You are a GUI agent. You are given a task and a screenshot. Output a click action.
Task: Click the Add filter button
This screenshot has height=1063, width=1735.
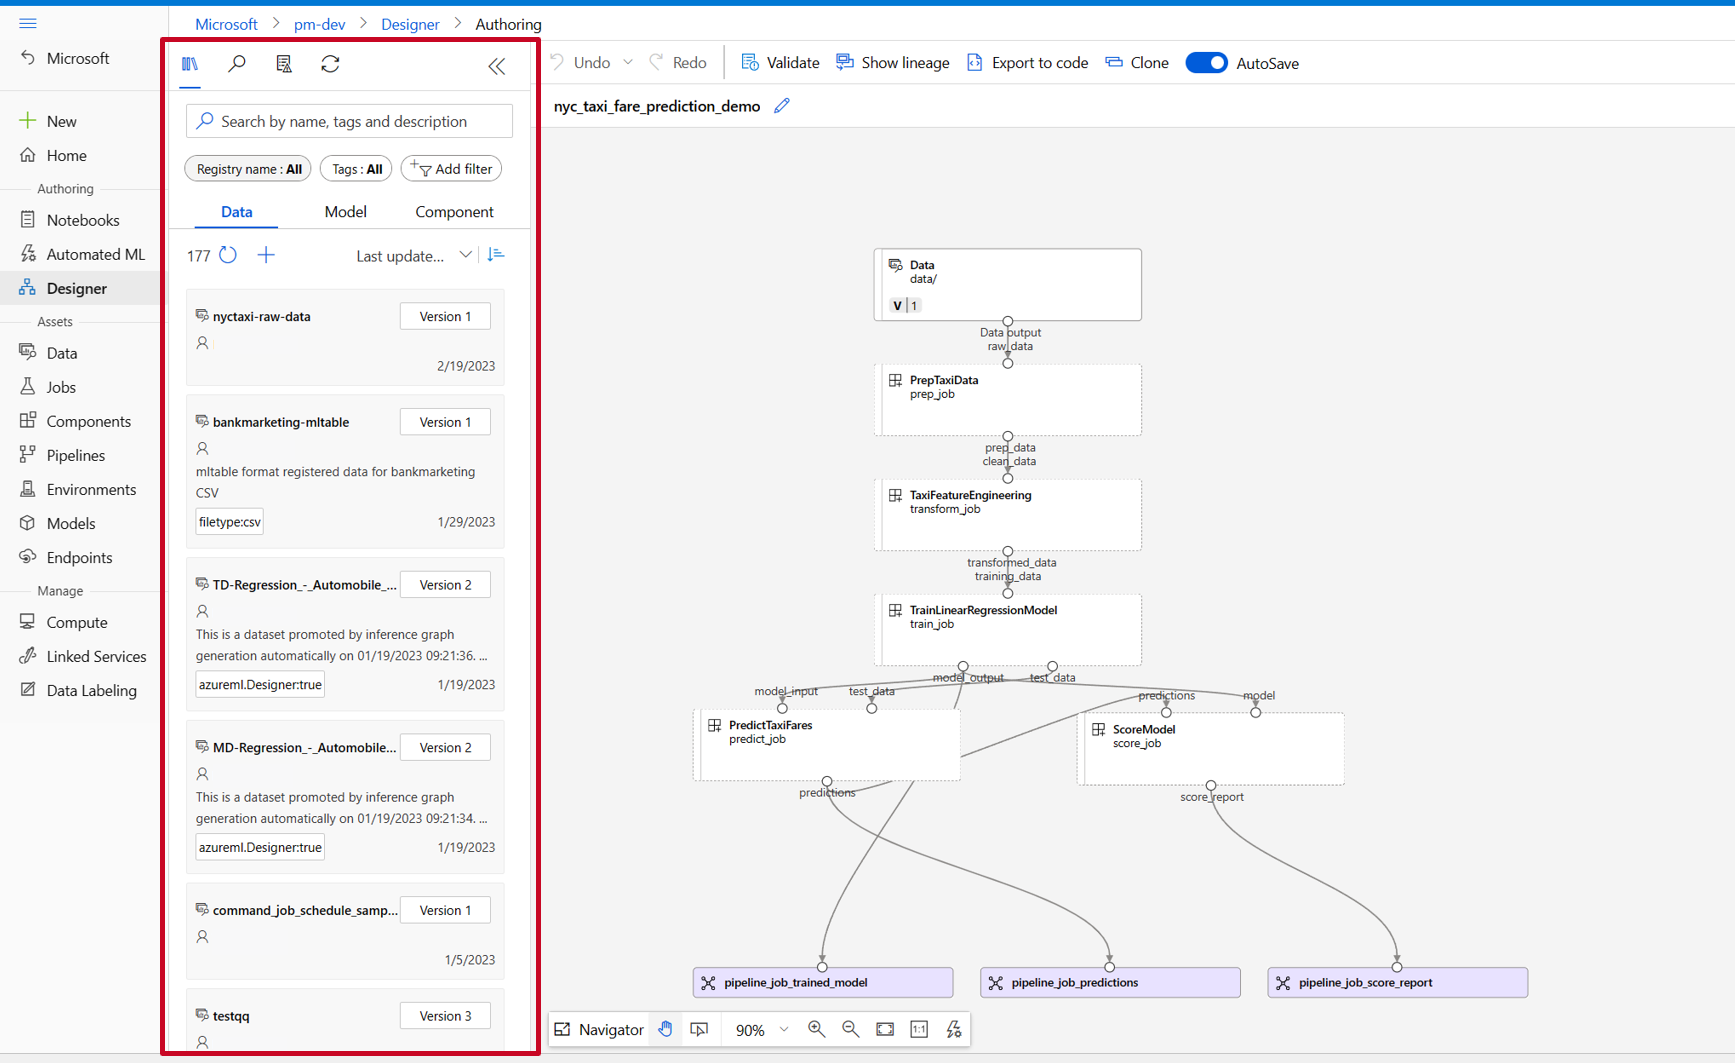(452, 169)
